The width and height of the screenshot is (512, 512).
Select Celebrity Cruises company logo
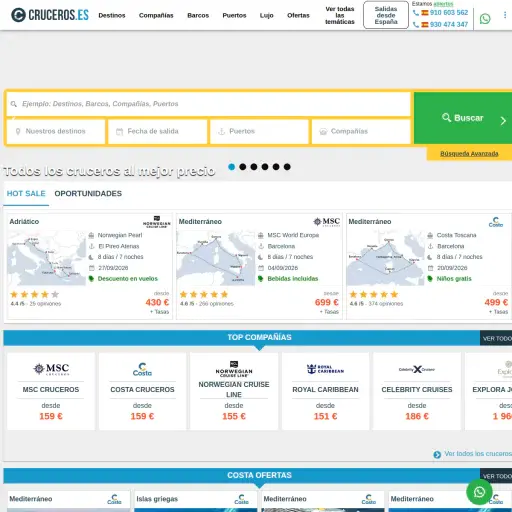(x=417, y=369)
